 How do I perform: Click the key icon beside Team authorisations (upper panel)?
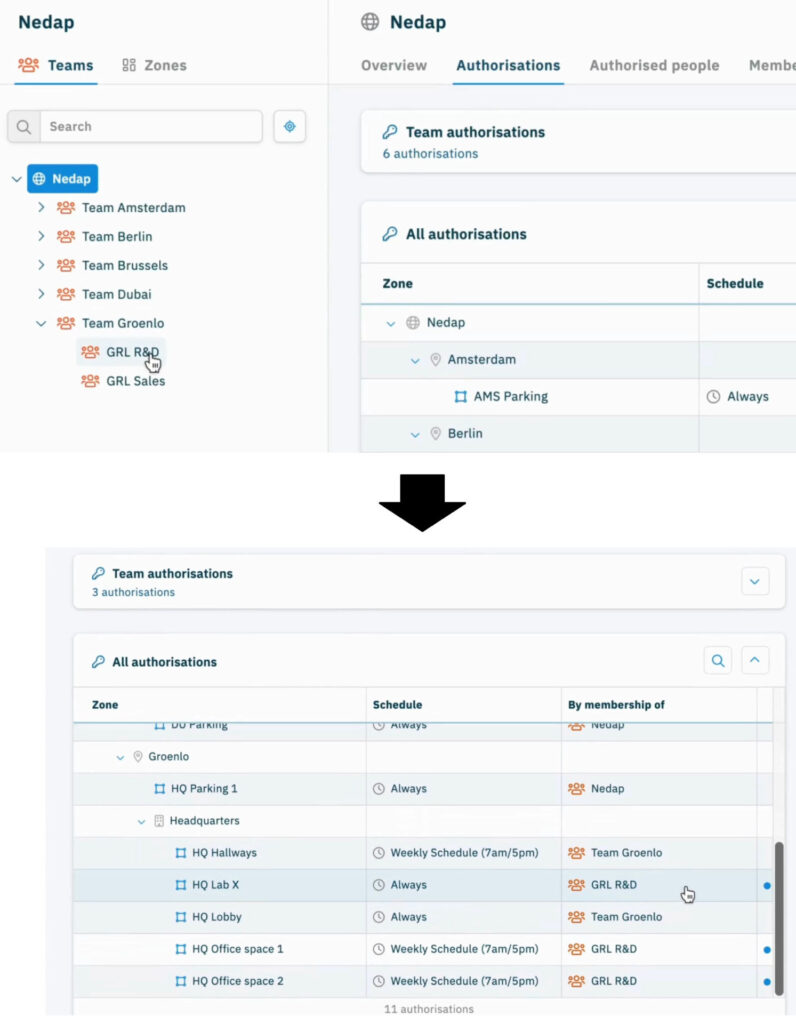(x=390, y=132)
